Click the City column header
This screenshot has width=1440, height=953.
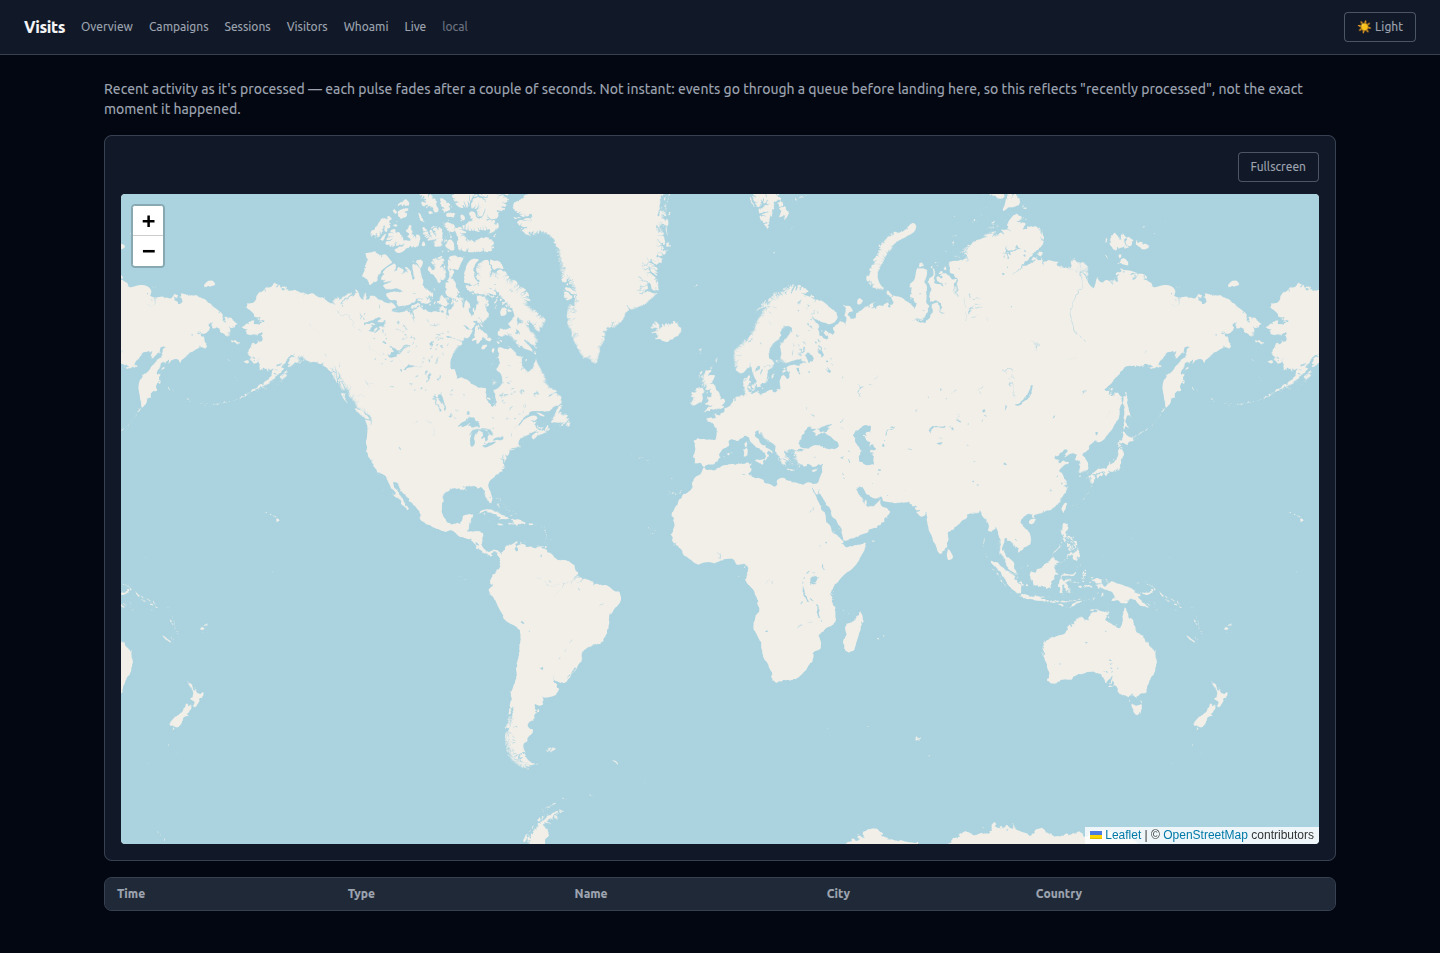coord(838,894)
